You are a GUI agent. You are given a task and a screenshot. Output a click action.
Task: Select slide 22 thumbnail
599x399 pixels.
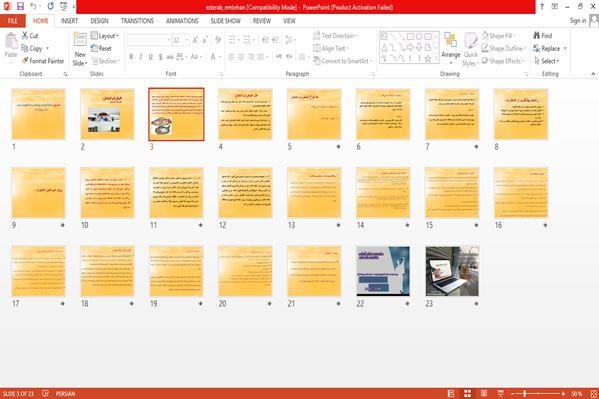383,271
